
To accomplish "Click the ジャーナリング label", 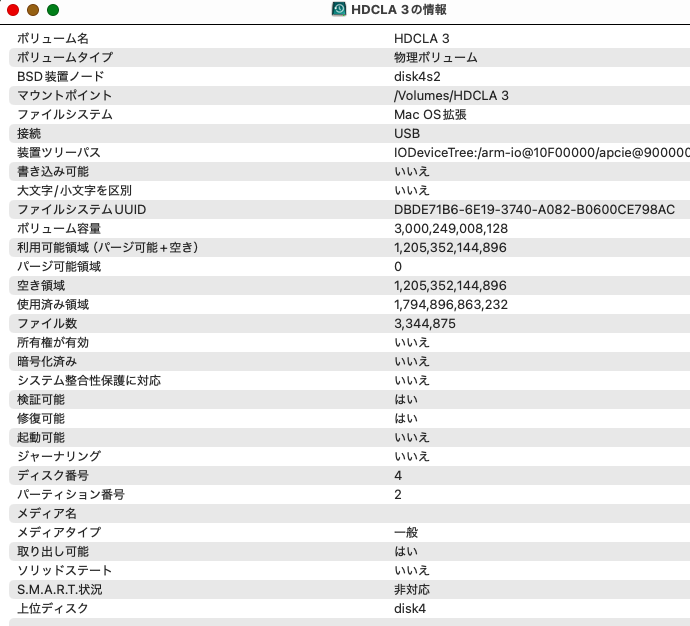I will 59,457.
